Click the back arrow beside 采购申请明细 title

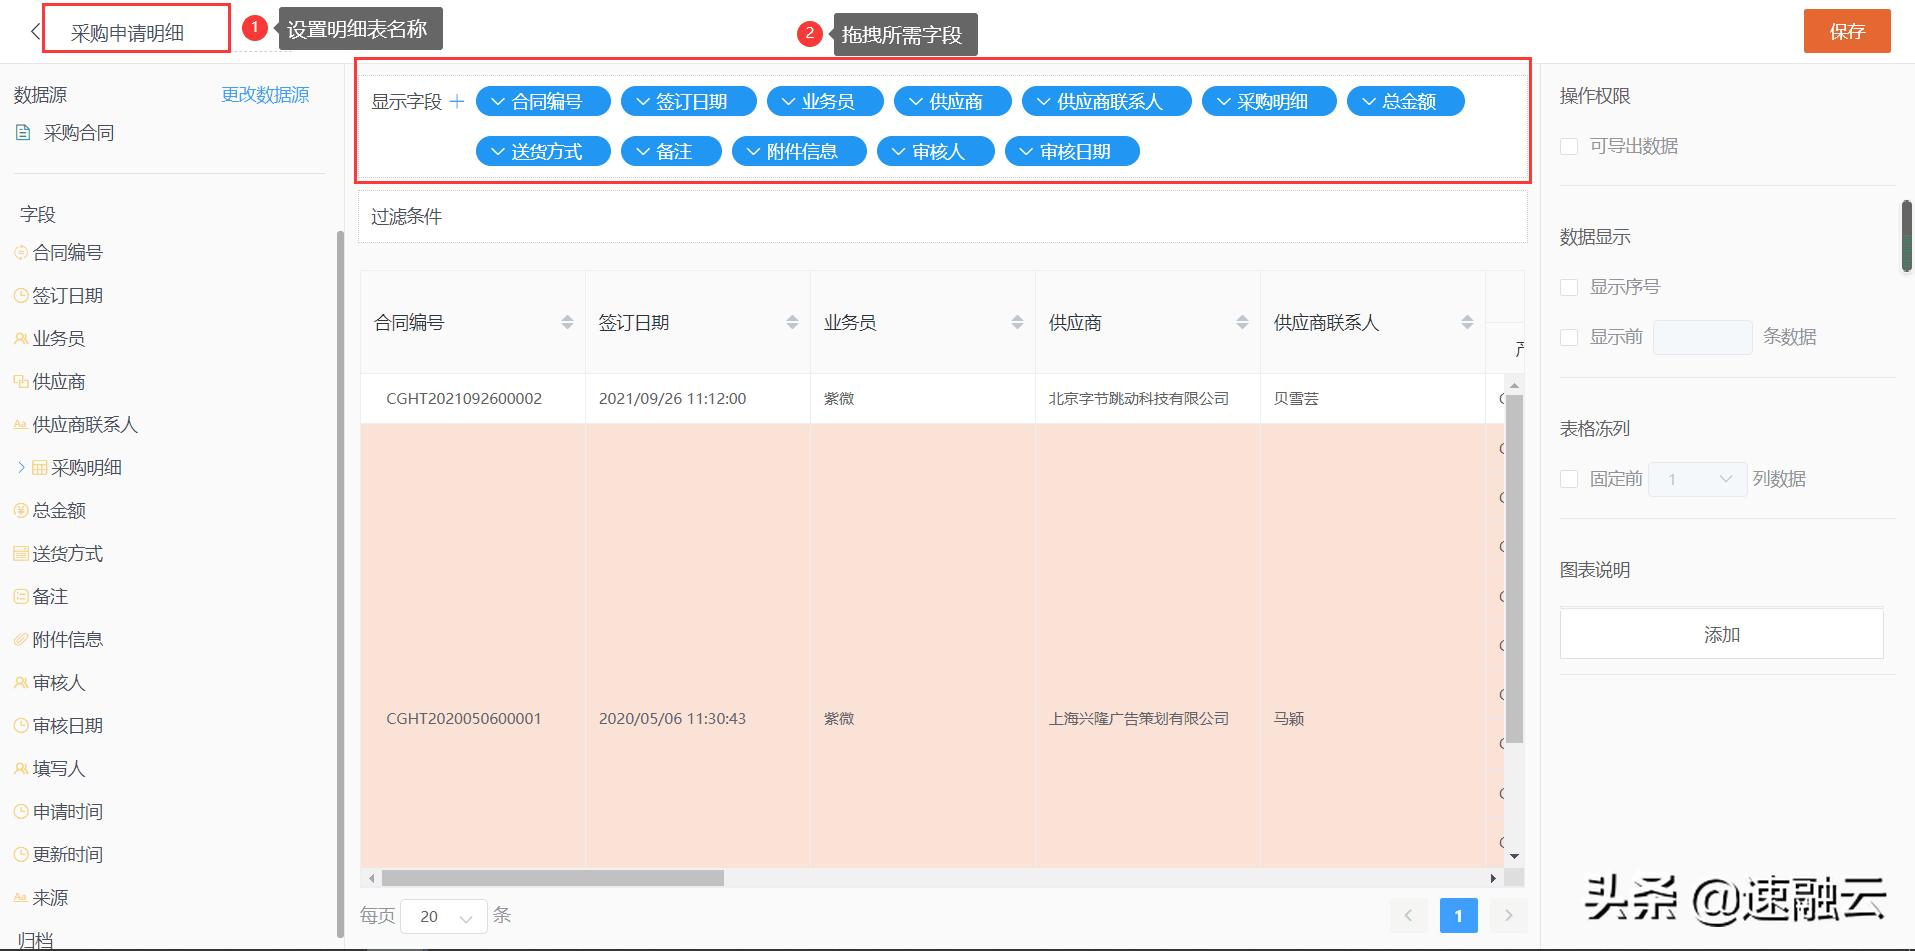[34, 30]
